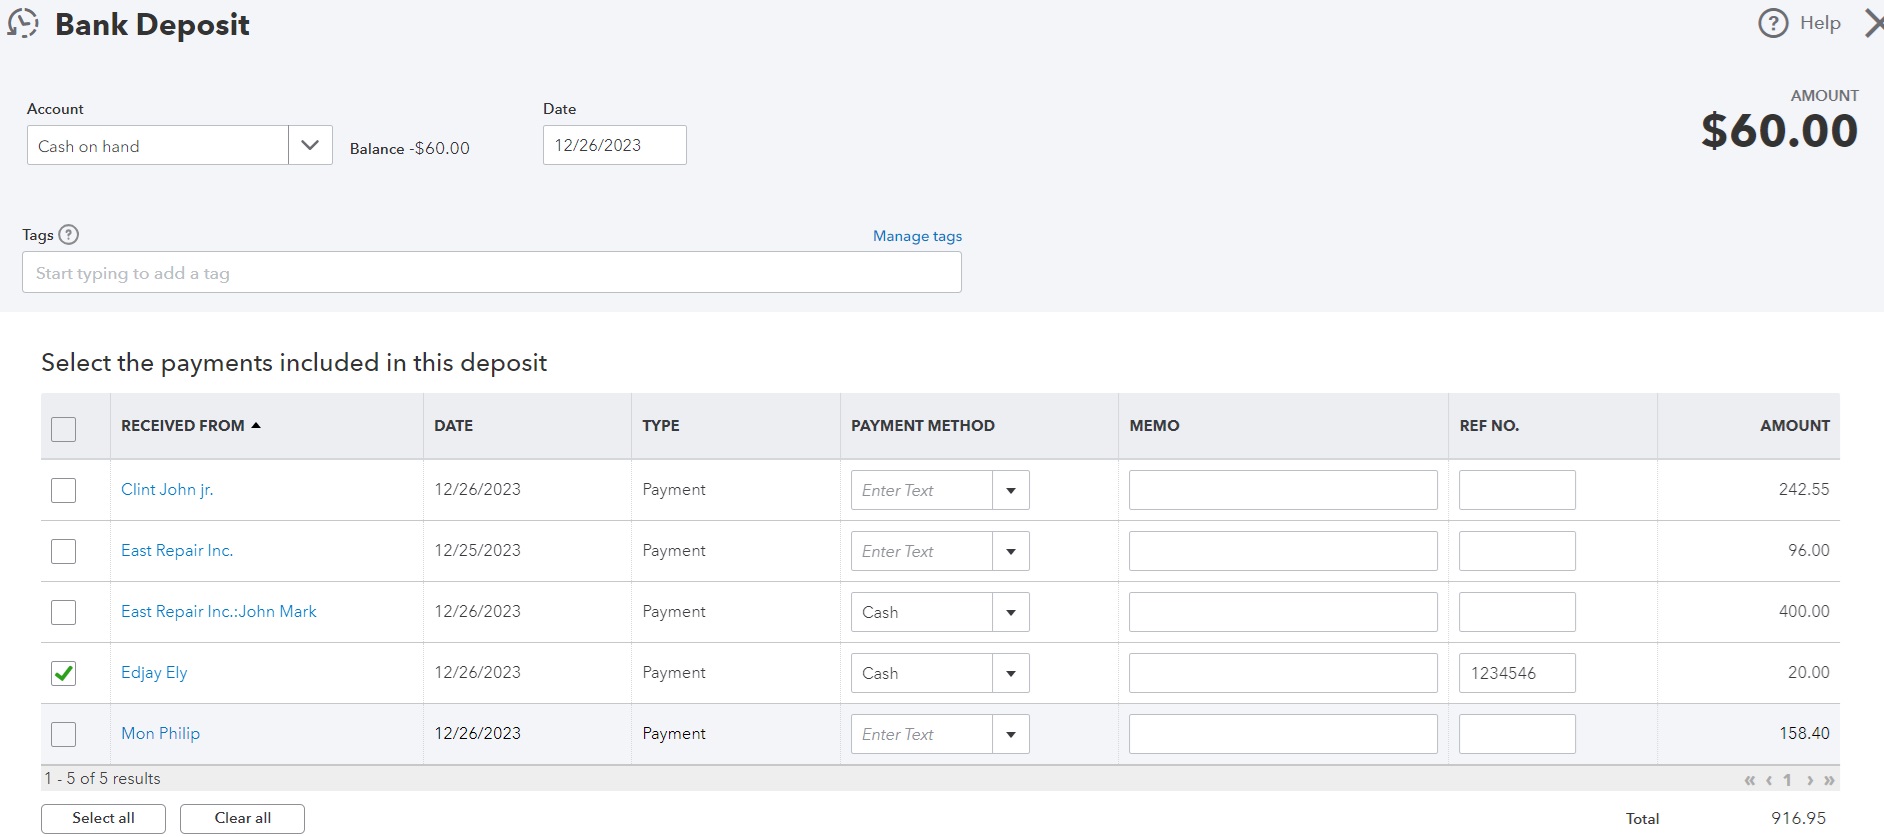Screen dimensions: 1884x837
Task: Click the Select all button
Action: tap(103, 818)
